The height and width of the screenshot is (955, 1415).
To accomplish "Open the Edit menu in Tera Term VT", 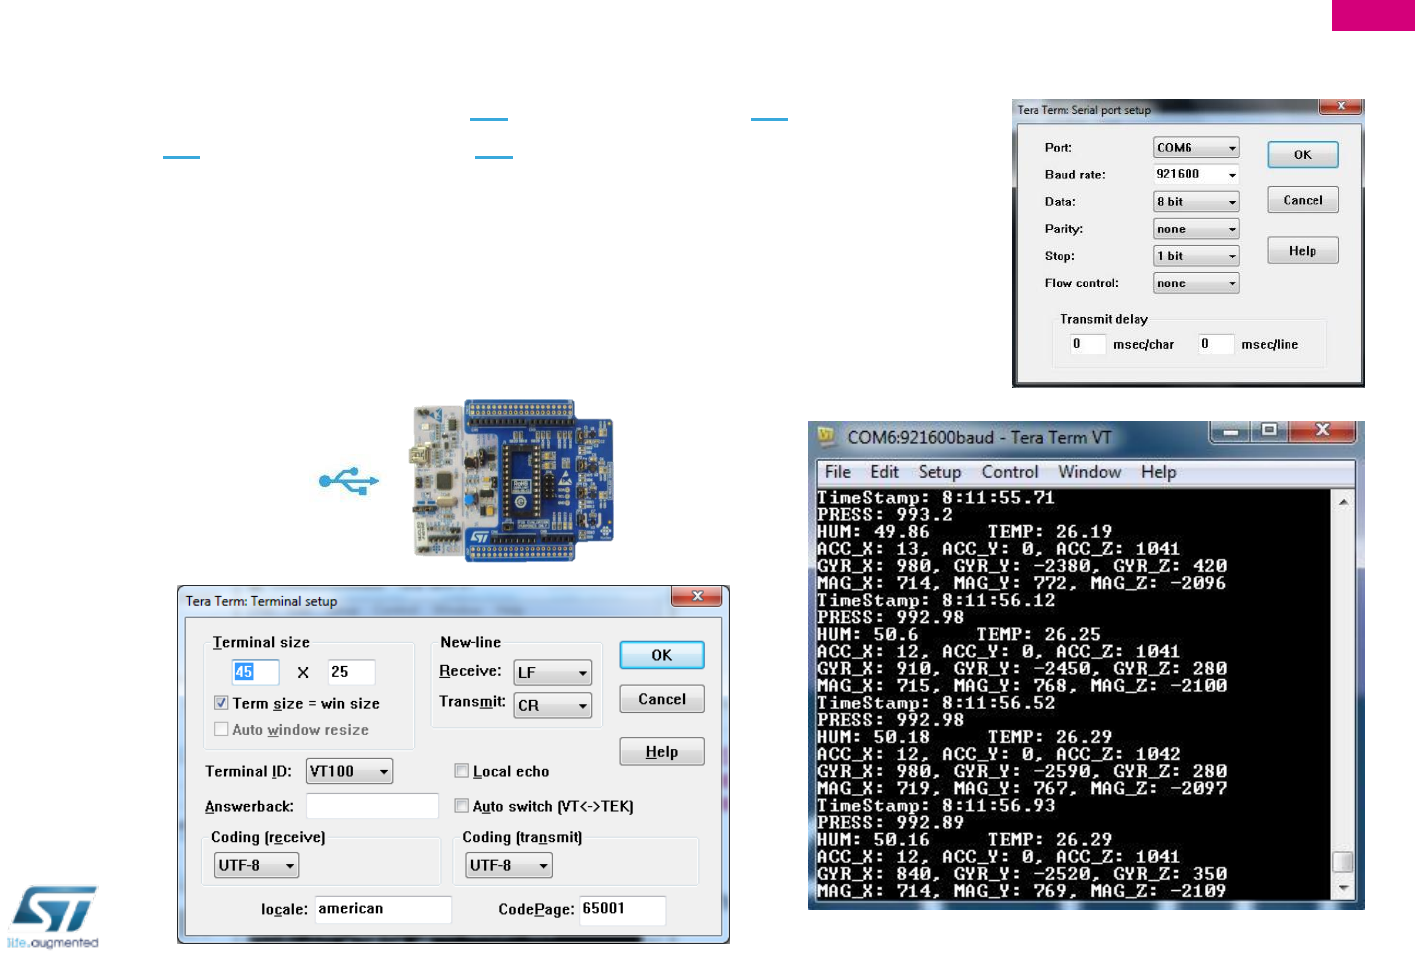I will 884,472.
